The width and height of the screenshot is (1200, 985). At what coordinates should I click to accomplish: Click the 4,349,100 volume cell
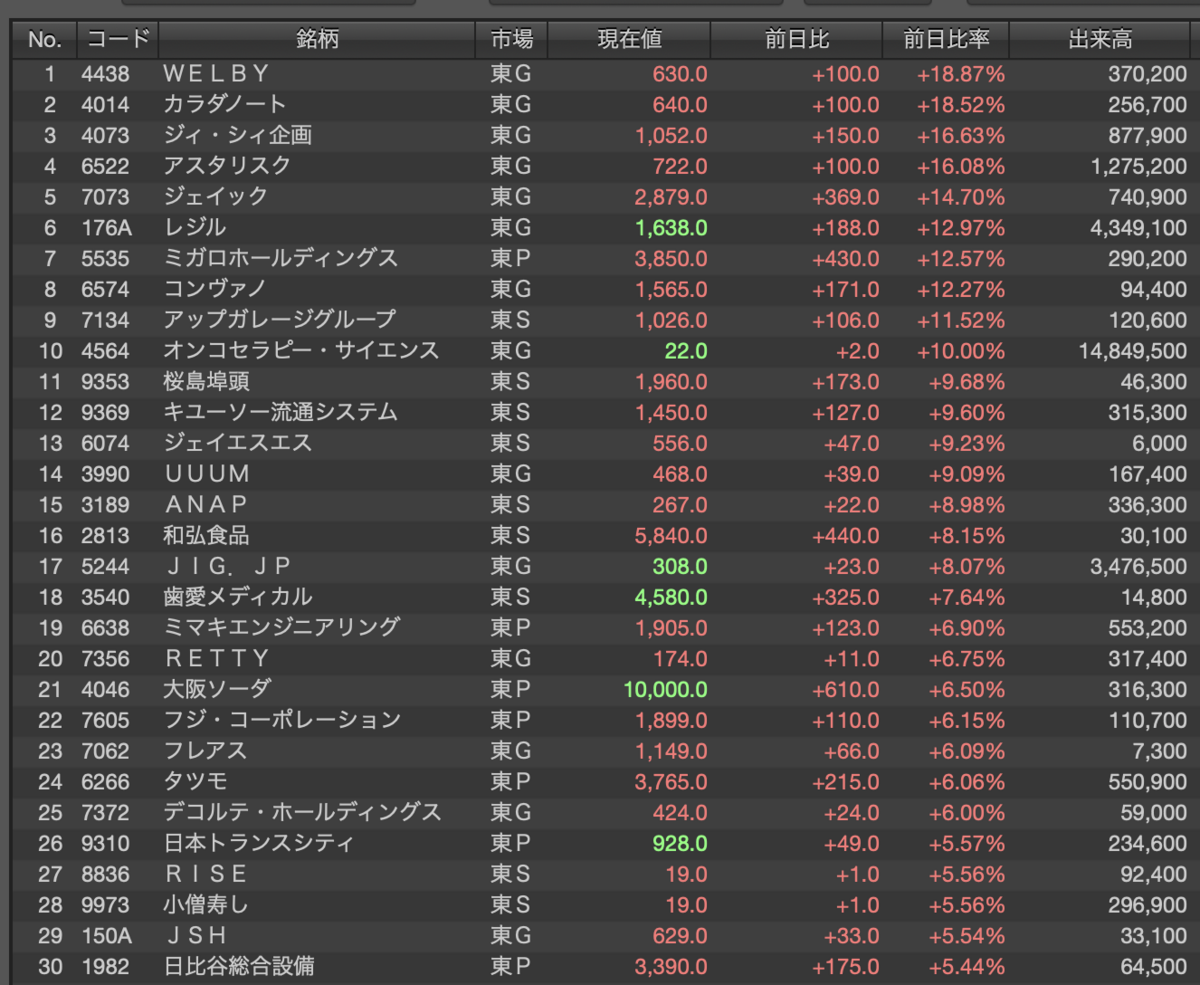pos(1139,228)
